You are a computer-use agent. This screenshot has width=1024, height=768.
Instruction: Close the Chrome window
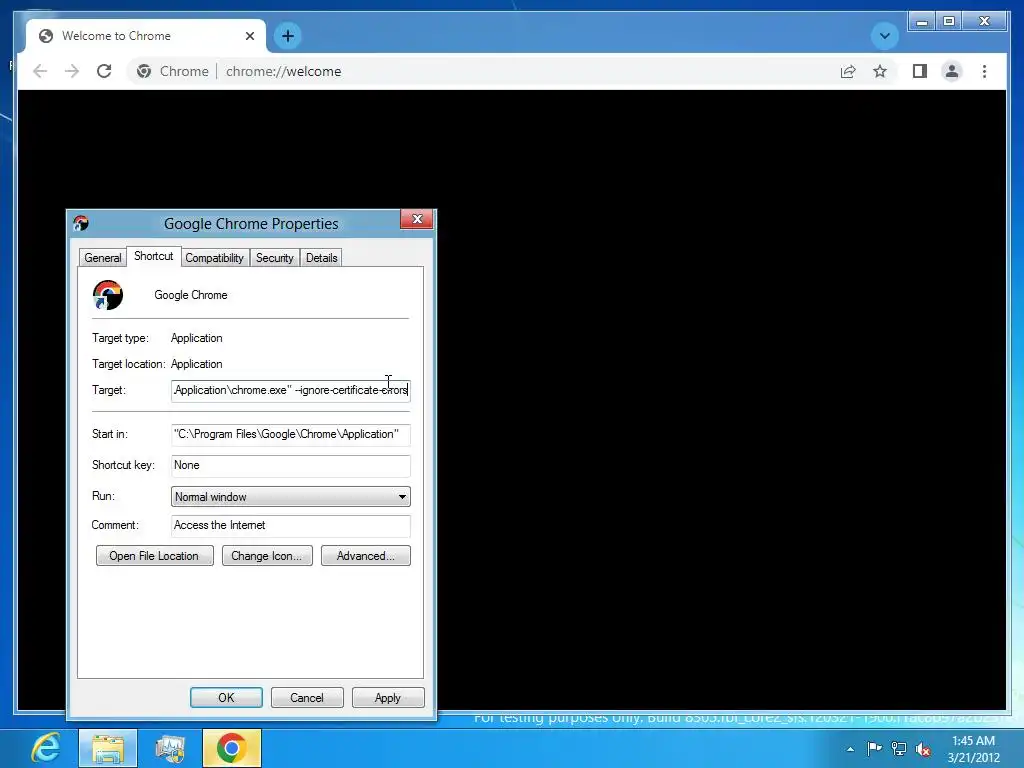tap(985, 22)
